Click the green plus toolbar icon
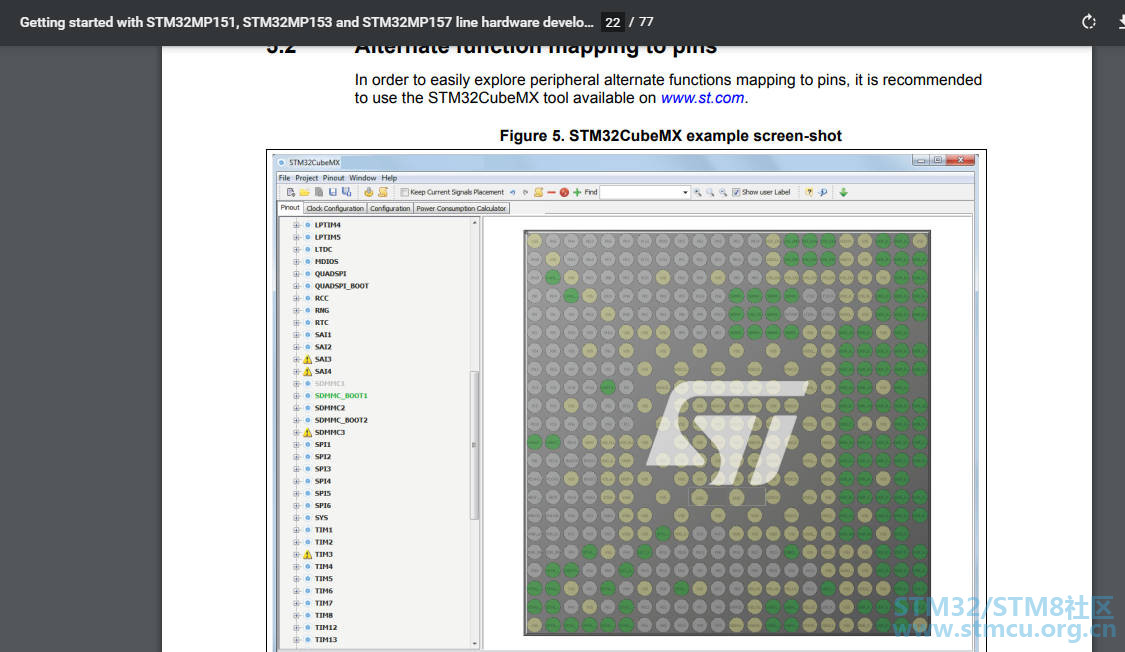The width and height of the screenshot is (1125, 652). (577, 192)
